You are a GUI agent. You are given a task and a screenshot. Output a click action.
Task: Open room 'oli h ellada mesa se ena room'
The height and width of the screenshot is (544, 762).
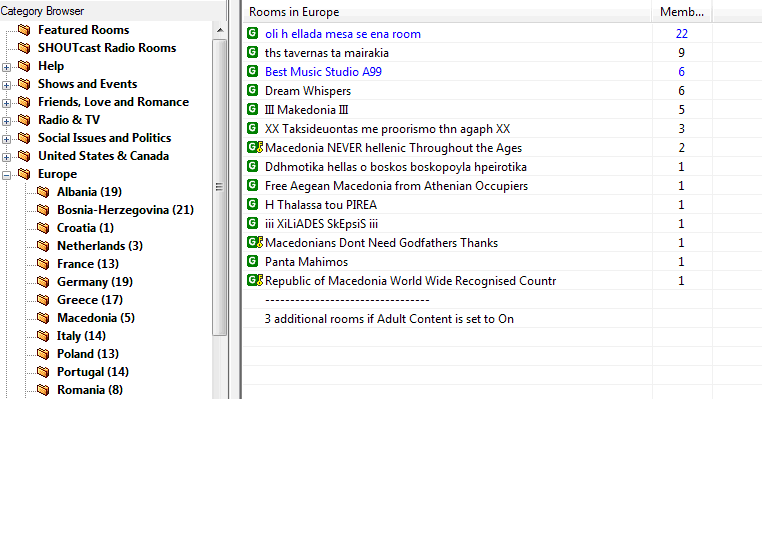pyautogui.click(x=343, y=34)
